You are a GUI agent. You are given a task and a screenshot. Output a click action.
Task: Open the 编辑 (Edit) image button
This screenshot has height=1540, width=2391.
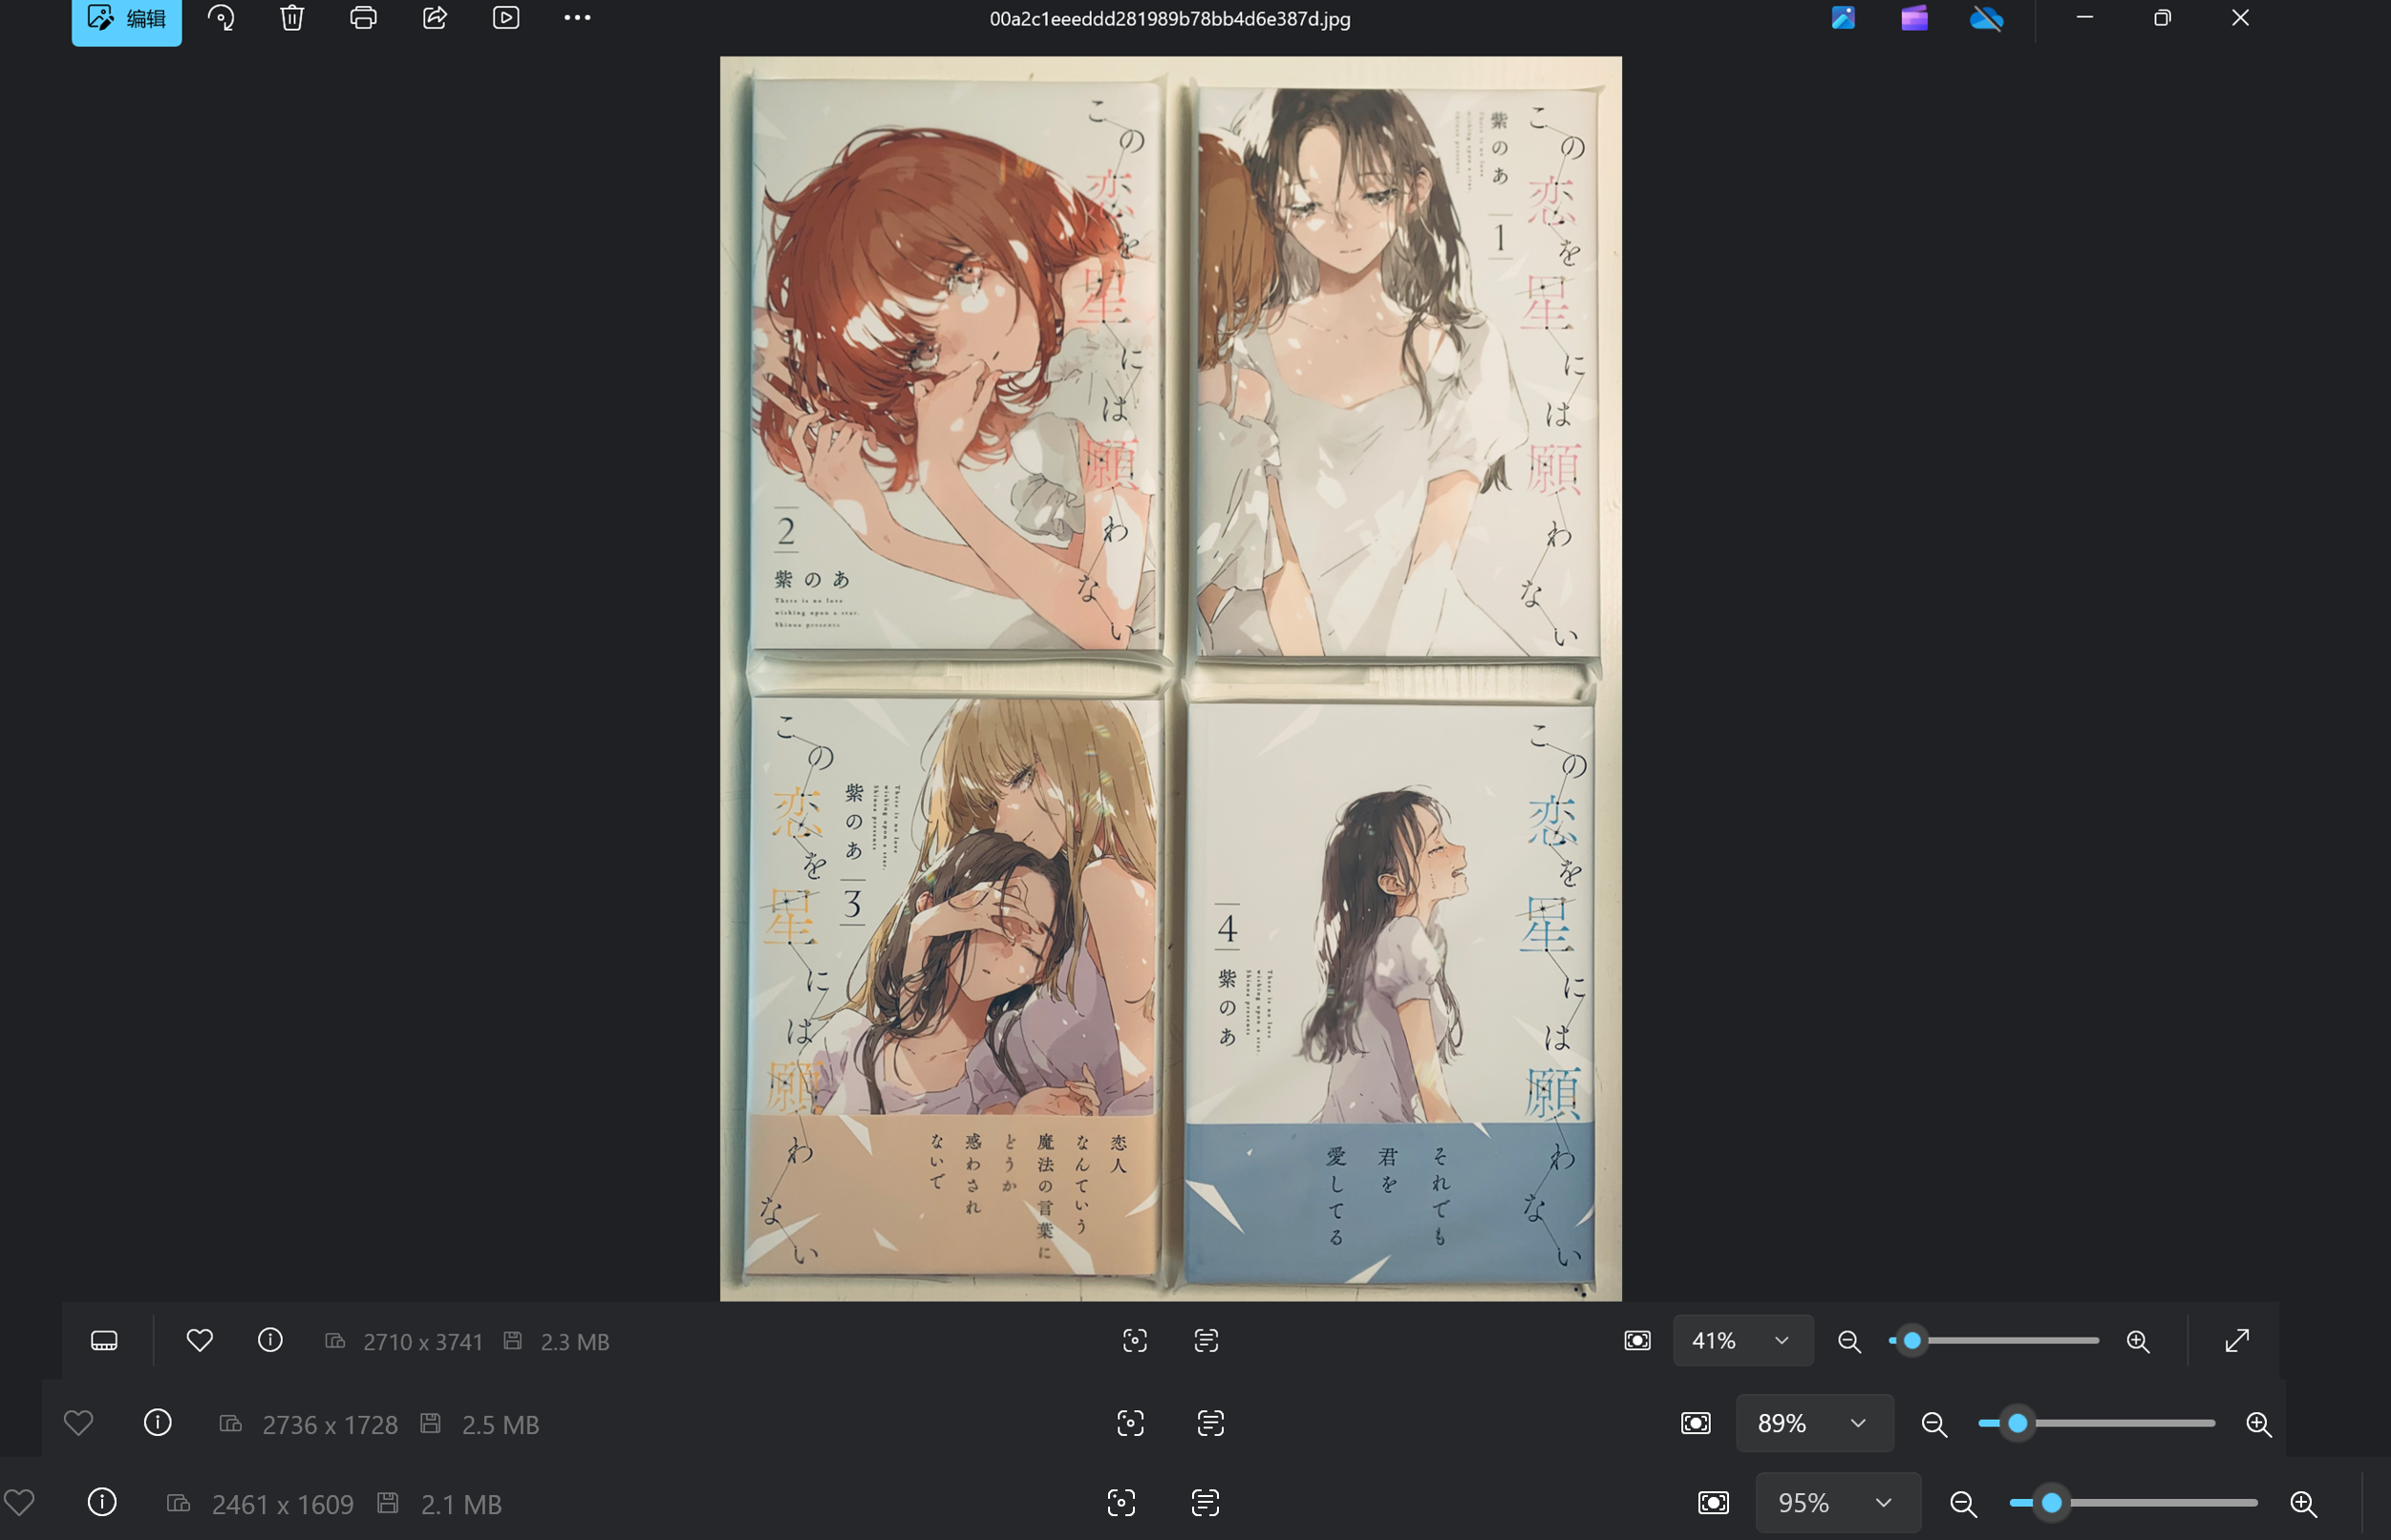click(x=127, y=19)
